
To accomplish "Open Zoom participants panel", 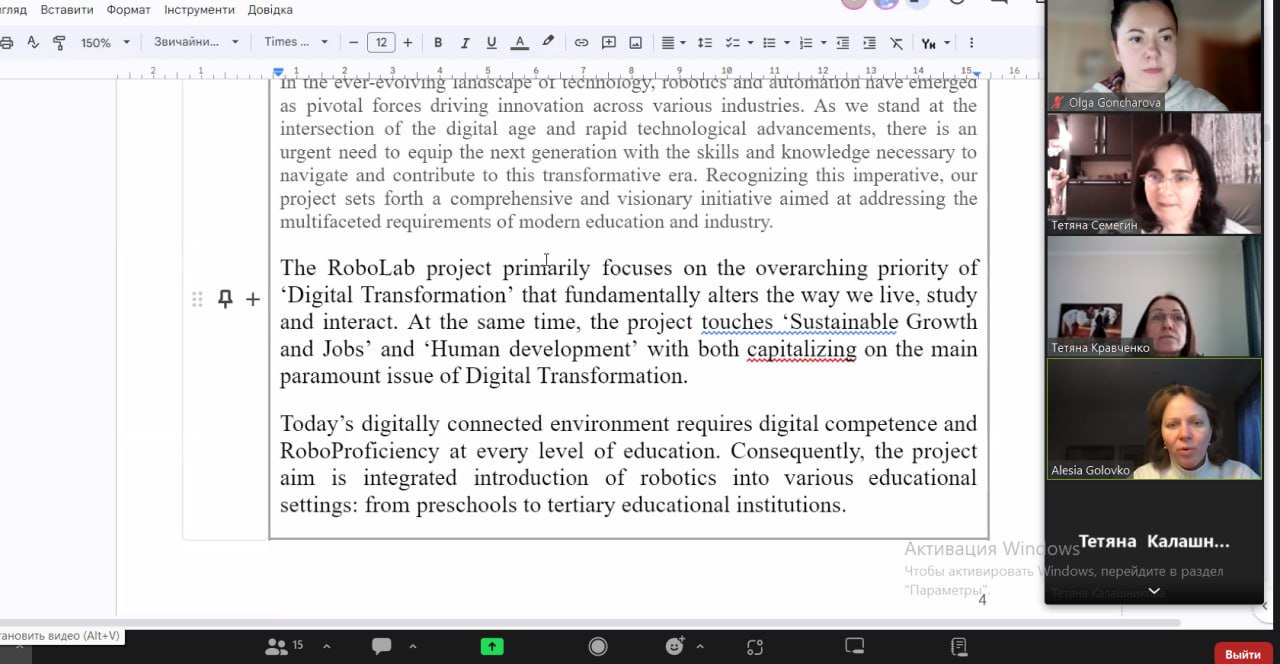I will 277,646.
